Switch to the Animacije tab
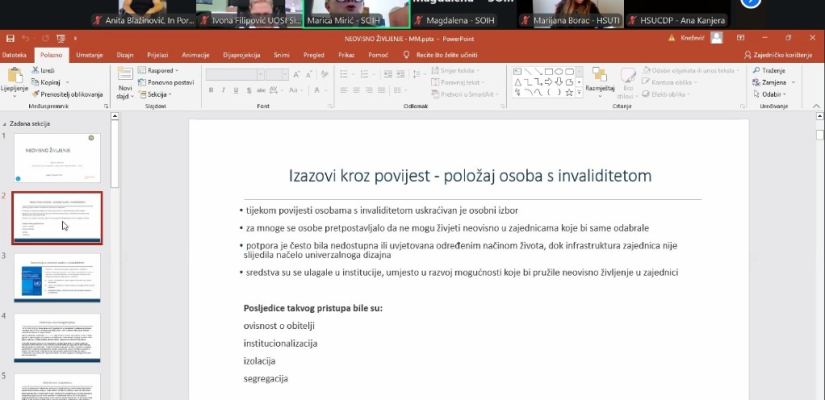The width and height of the screenshot is (825, 400). [196, 55]
